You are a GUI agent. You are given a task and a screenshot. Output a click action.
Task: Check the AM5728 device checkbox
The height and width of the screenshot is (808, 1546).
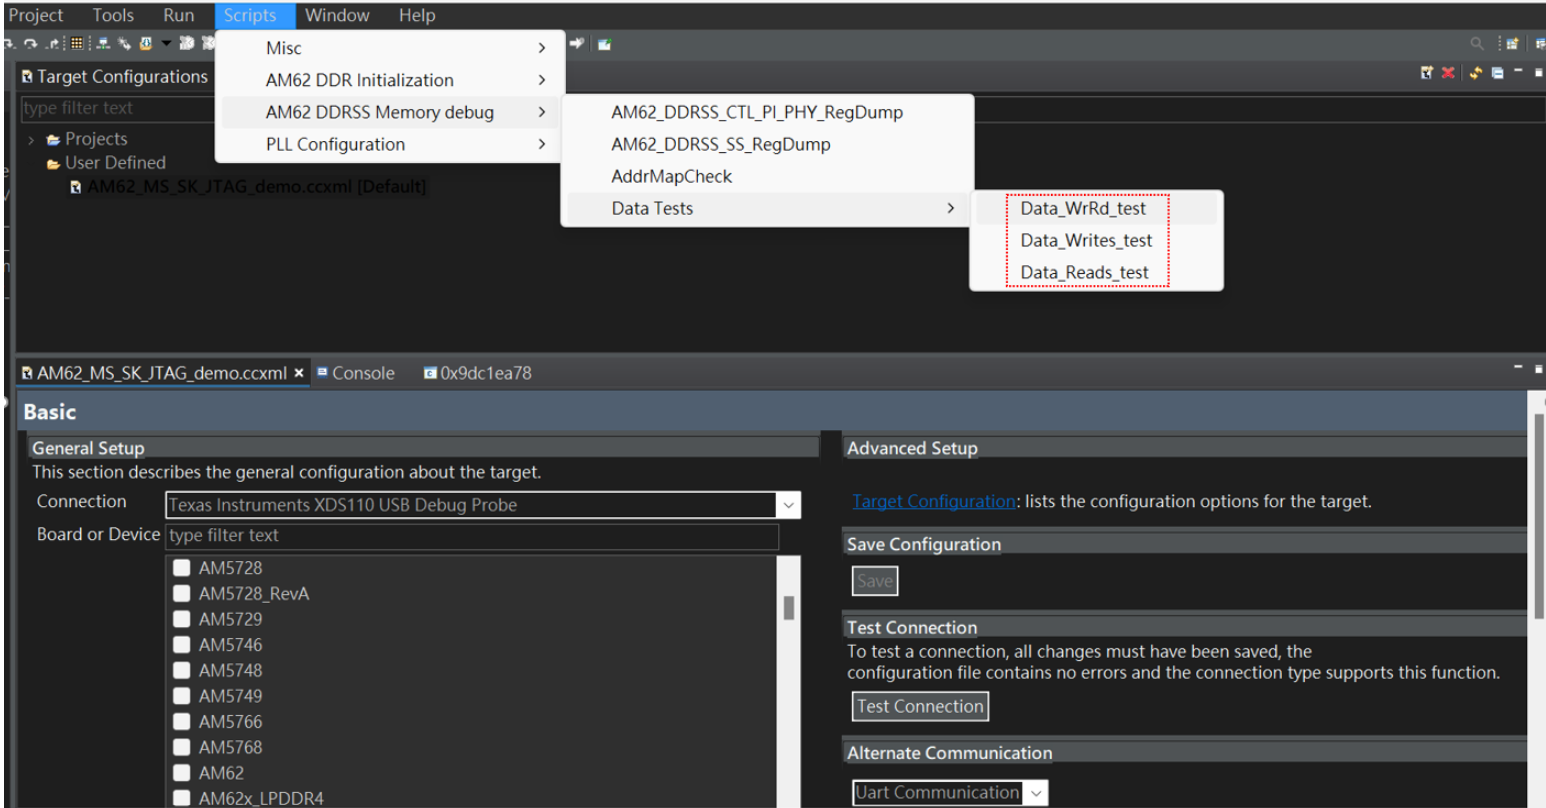[181, 568]
